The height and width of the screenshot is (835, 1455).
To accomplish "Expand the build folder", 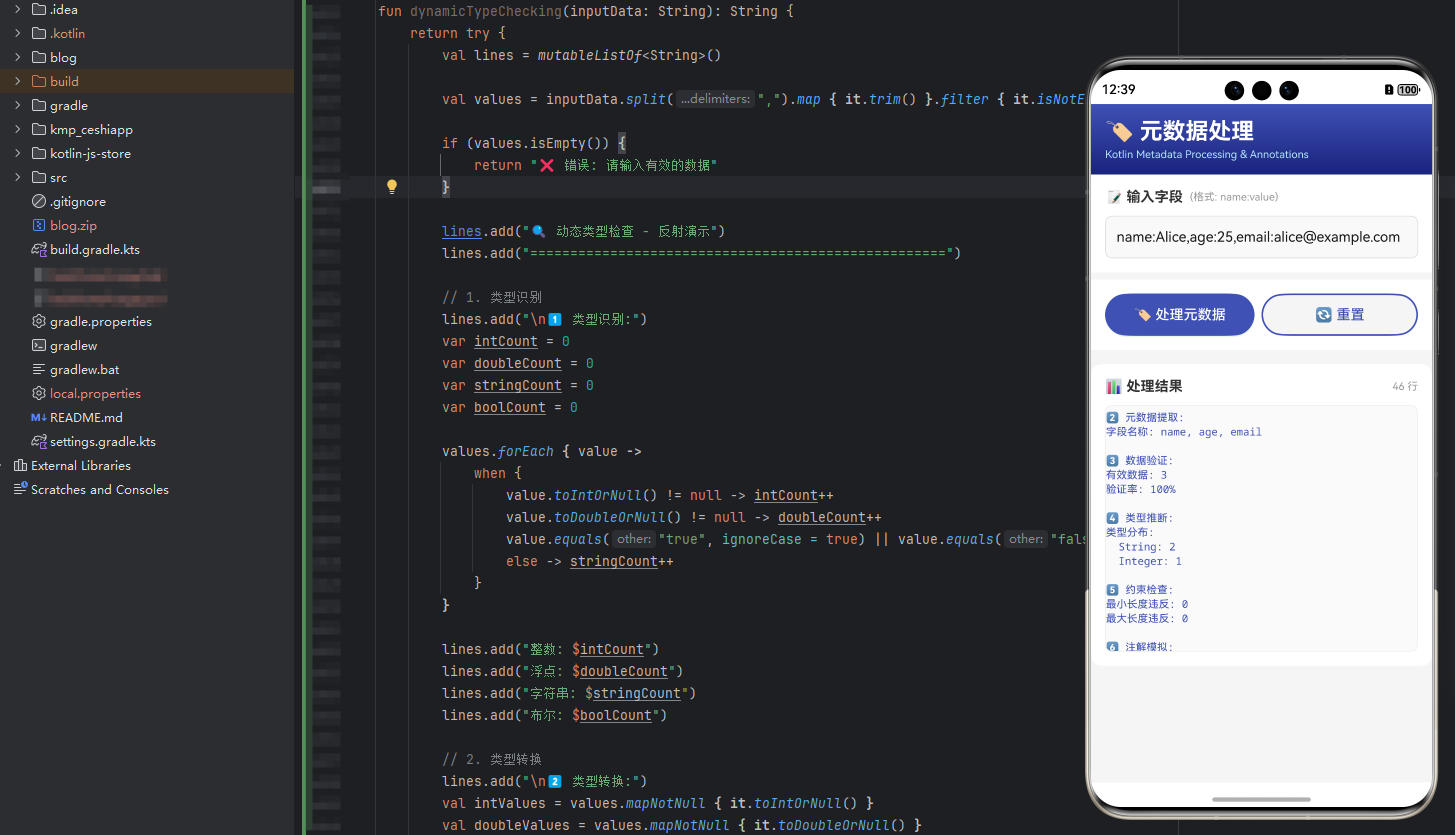I will point(18,81).
